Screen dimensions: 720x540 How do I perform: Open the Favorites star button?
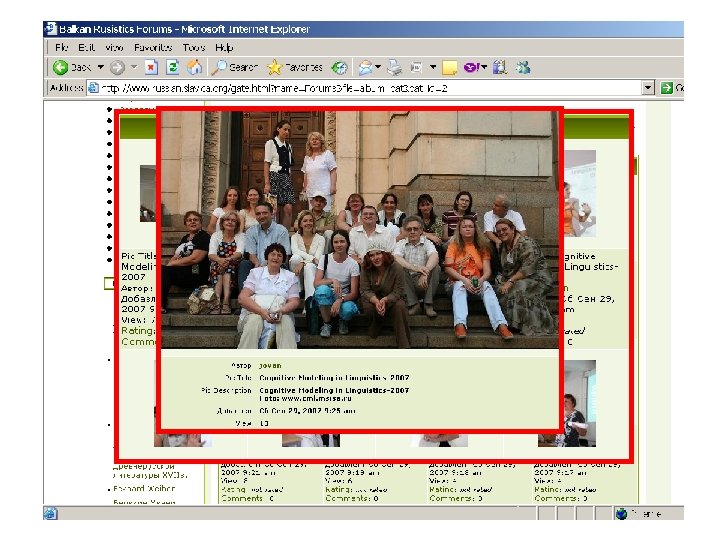pyautogui.click(x=294, y=68)
